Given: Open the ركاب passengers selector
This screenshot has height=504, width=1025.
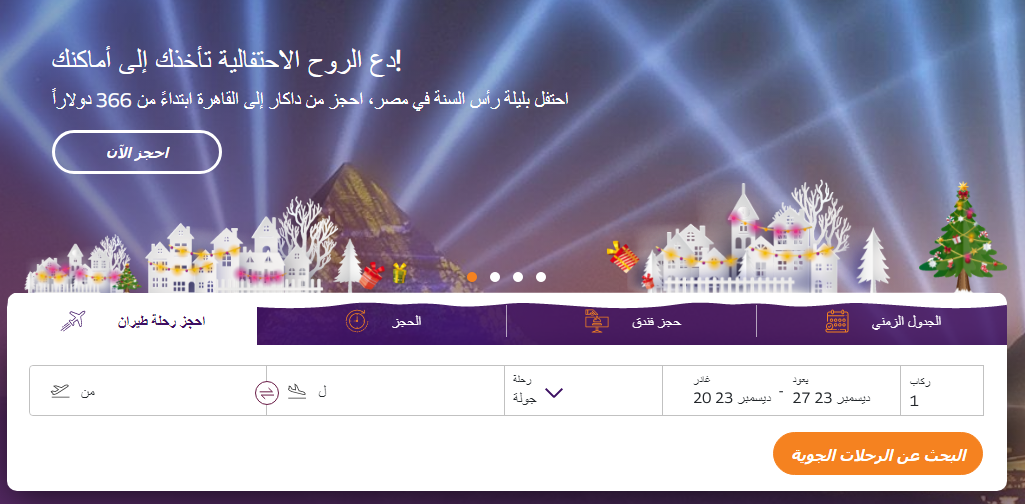Looking at the screenshot, I should pyautogui.click(x=941, y=390).
